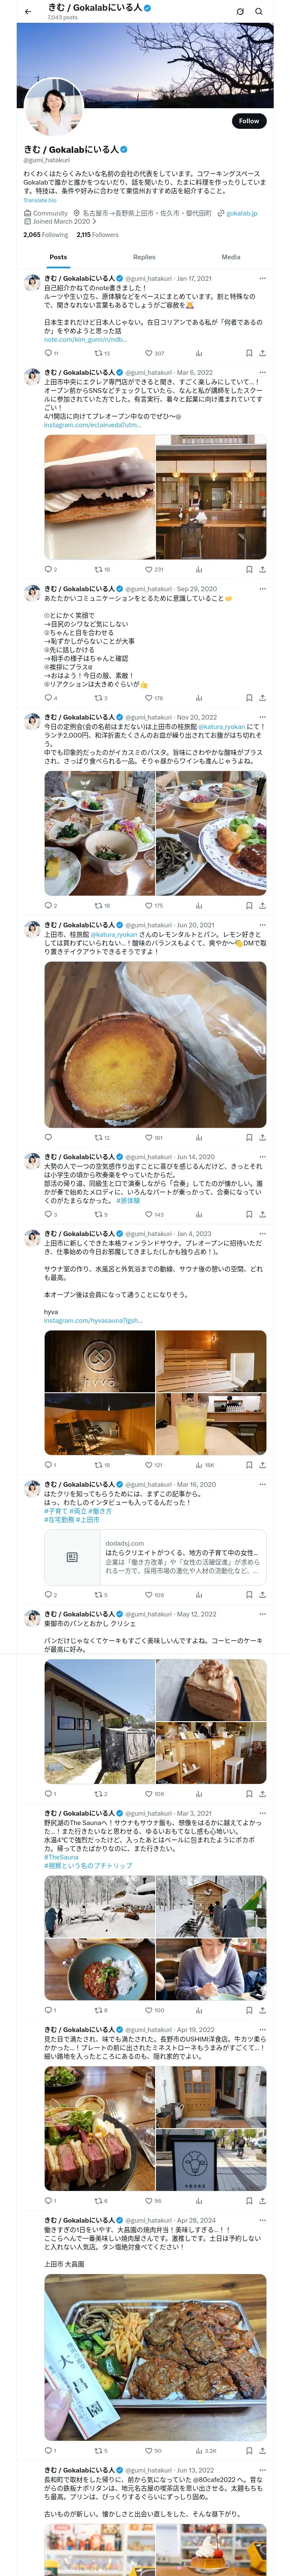This screenshot has height=2576, width=290.
Task: Switch to the Media tab
Action: click(x=231, y=257)
